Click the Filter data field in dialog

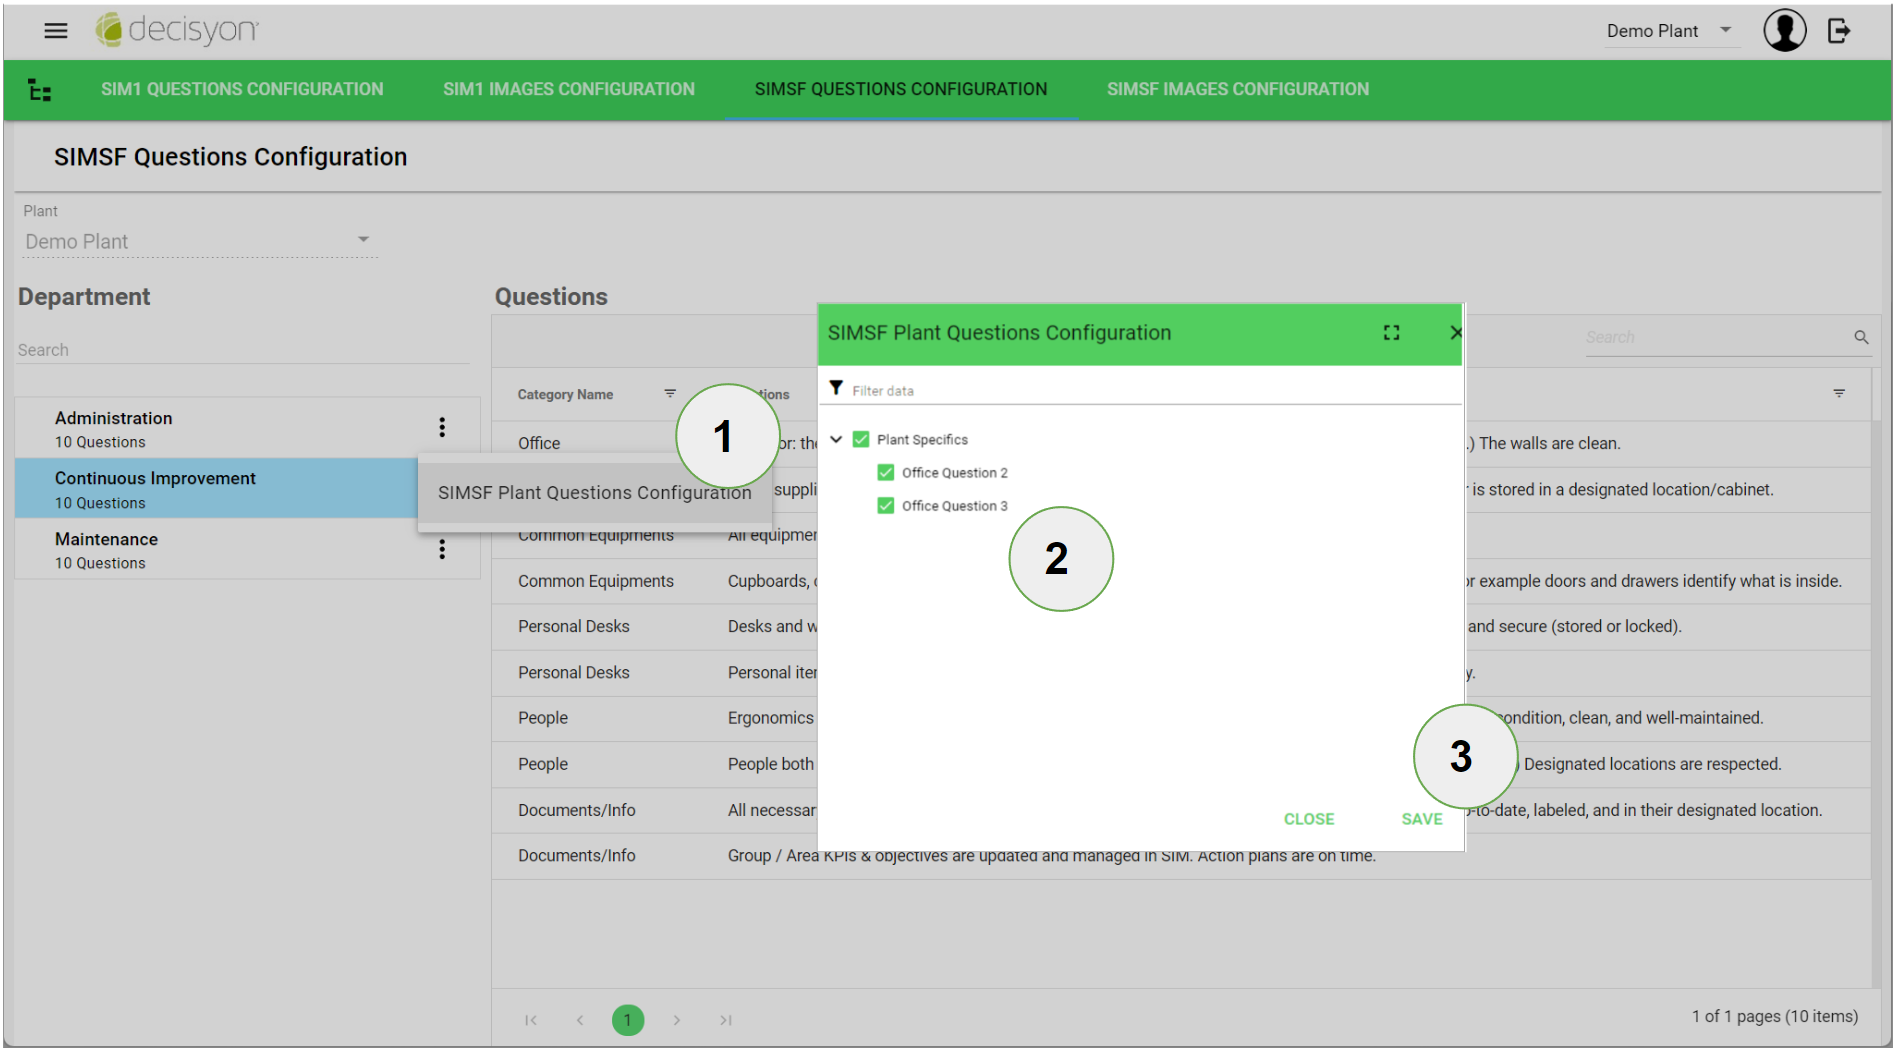(x=1155, y=390)
